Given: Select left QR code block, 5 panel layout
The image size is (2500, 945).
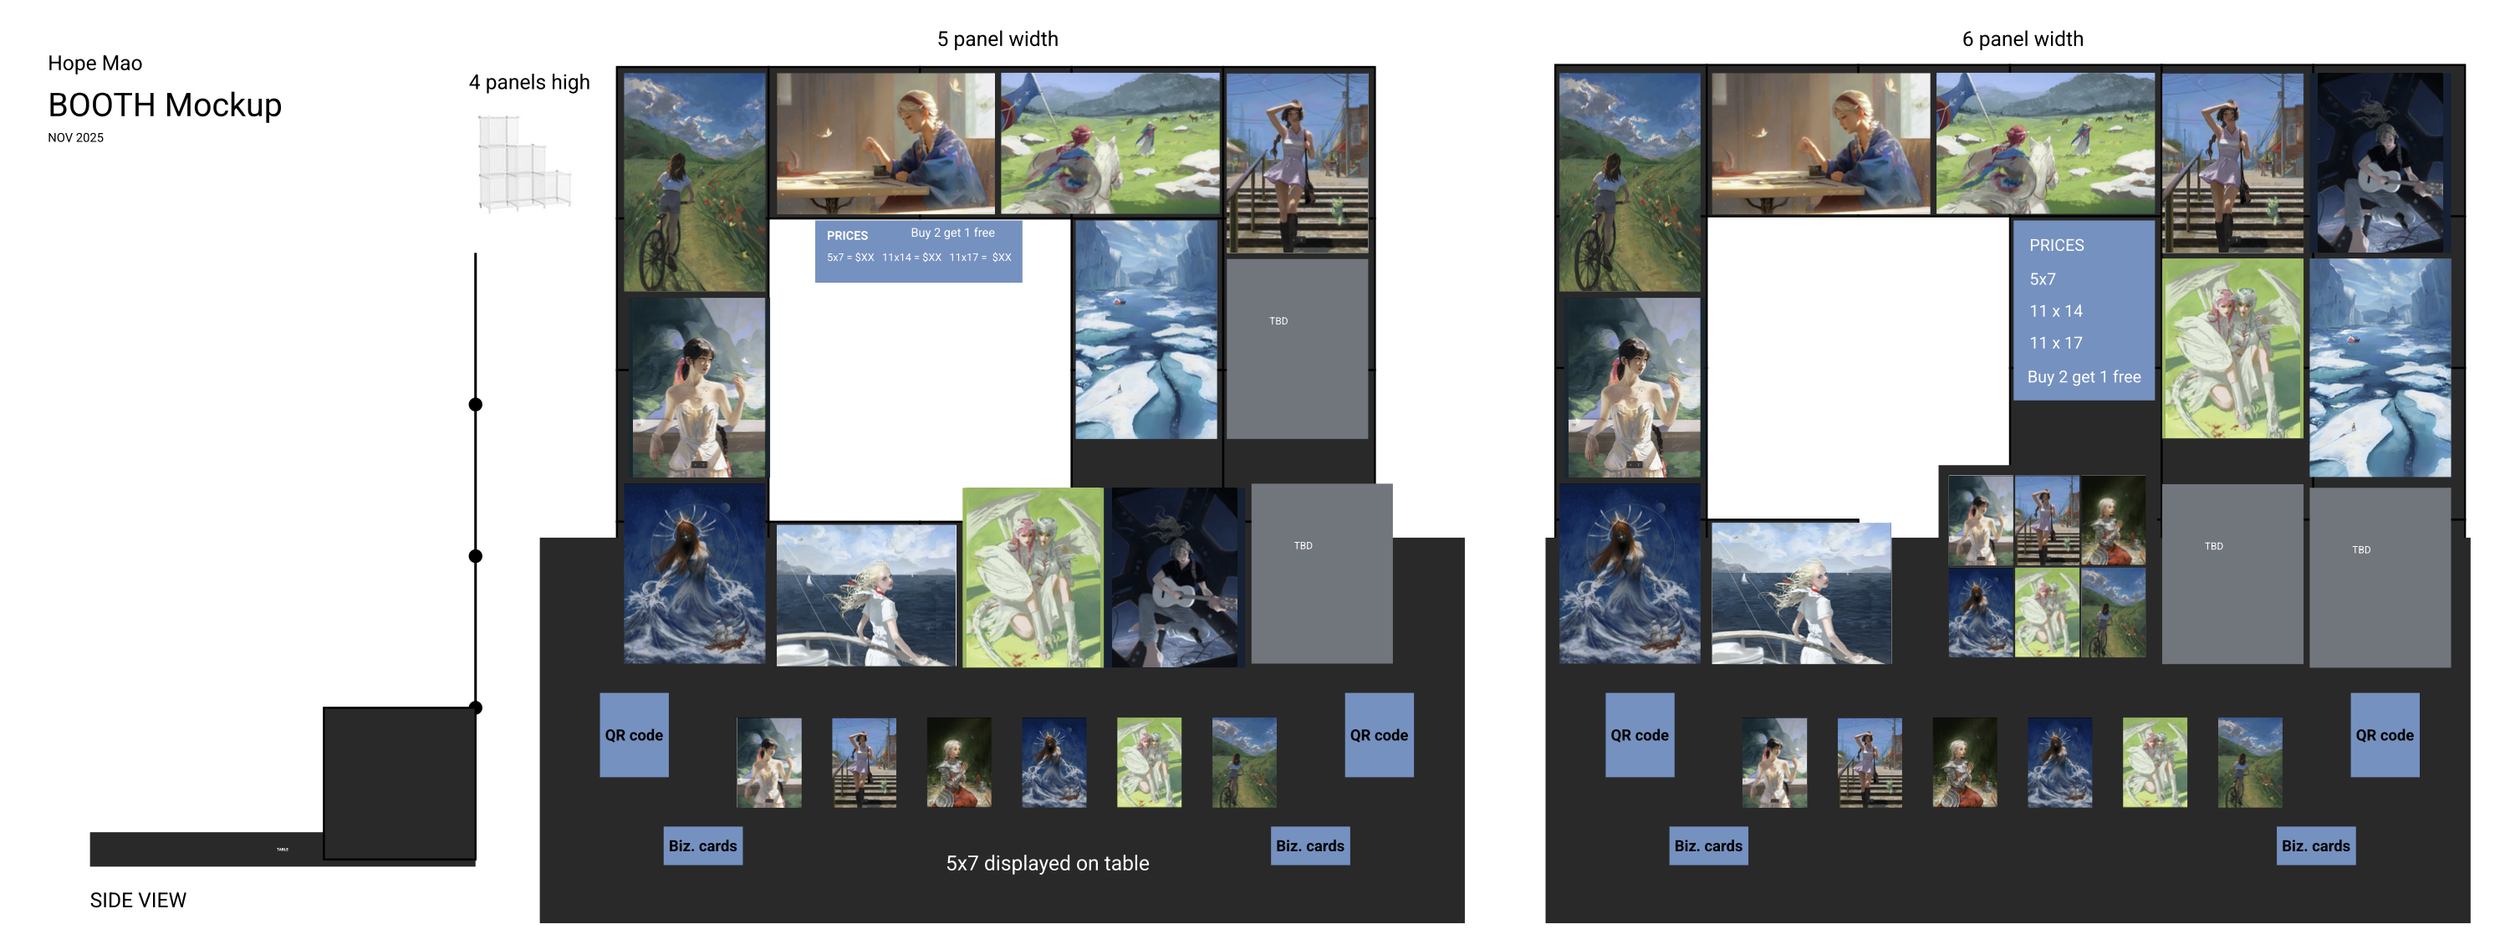Looking at the screenshot, I should (634, 735).
